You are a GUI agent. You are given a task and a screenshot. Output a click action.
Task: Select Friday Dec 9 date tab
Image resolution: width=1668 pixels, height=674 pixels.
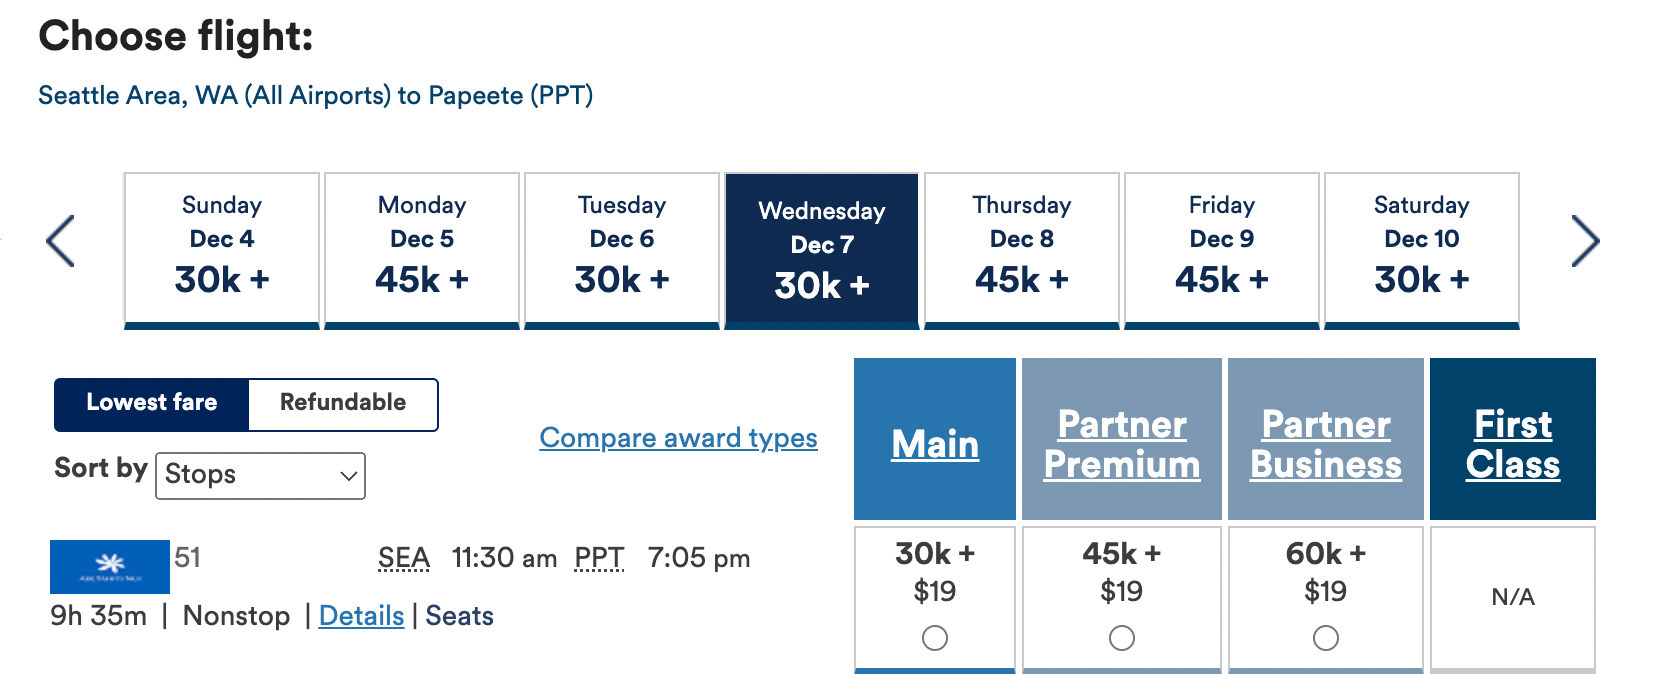click(x=1222, y=249)
